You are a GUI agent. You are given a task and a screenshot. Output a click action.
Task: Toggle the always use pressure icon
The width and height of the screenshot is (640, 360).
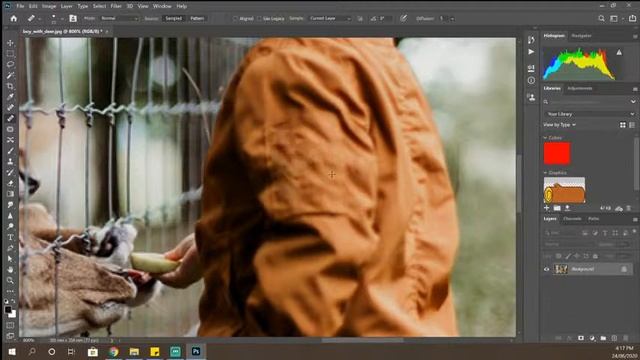[403, 18]
